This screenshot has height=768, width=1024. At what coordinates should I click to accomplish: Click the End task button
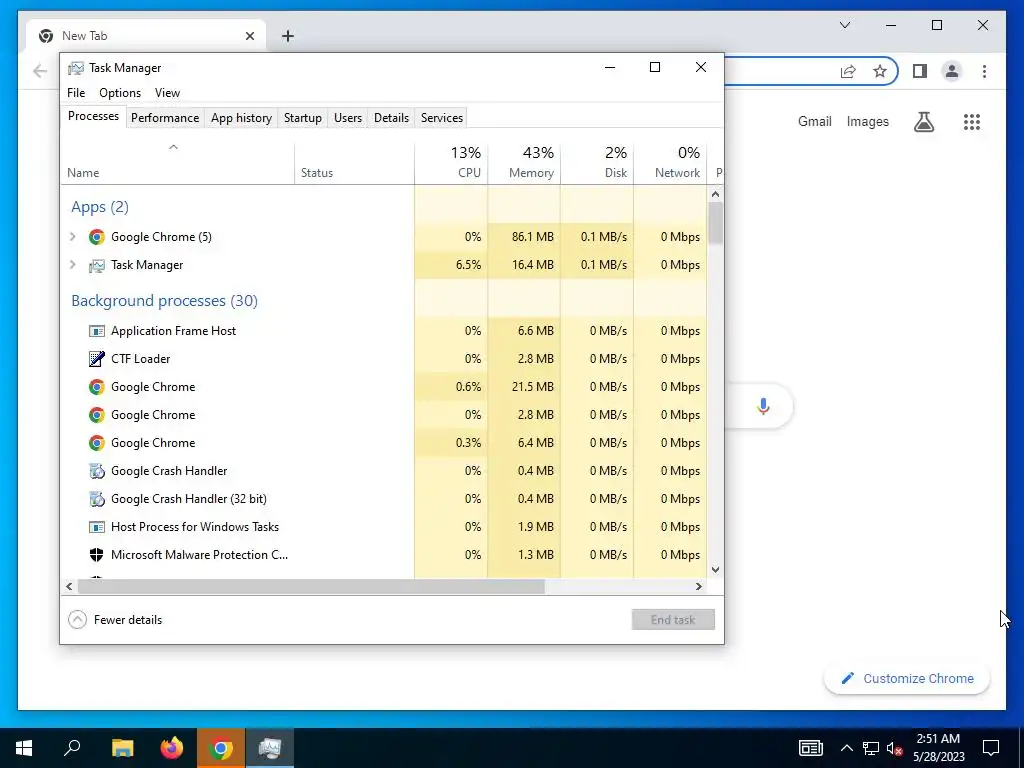point(673,620)
